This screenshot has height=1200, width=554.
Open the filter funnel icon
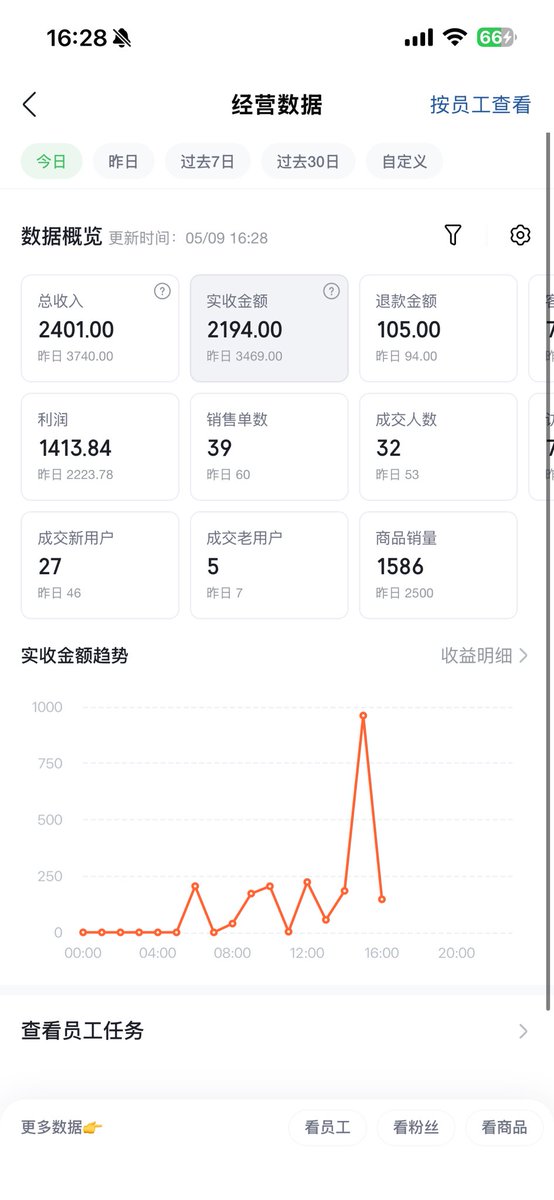(x=453, y=235)
